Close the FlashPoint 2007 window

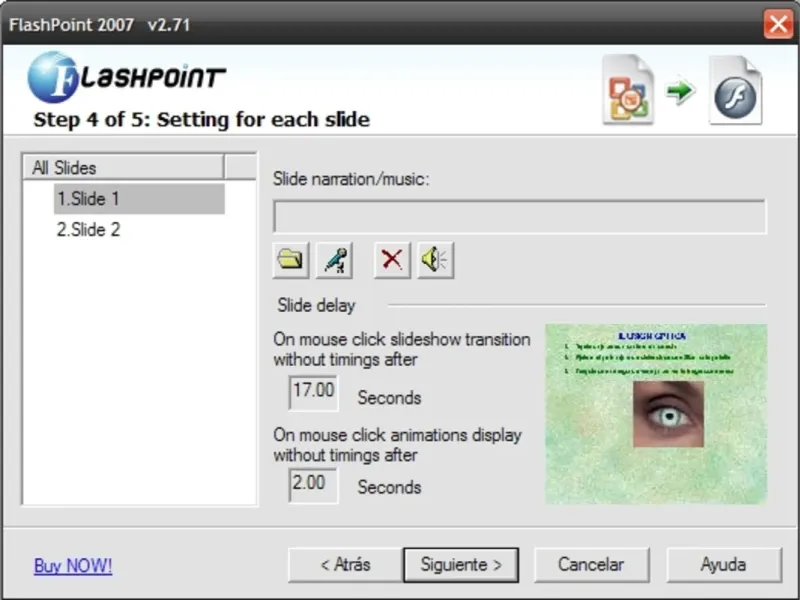pyautogui.click(x=778, y=24)
